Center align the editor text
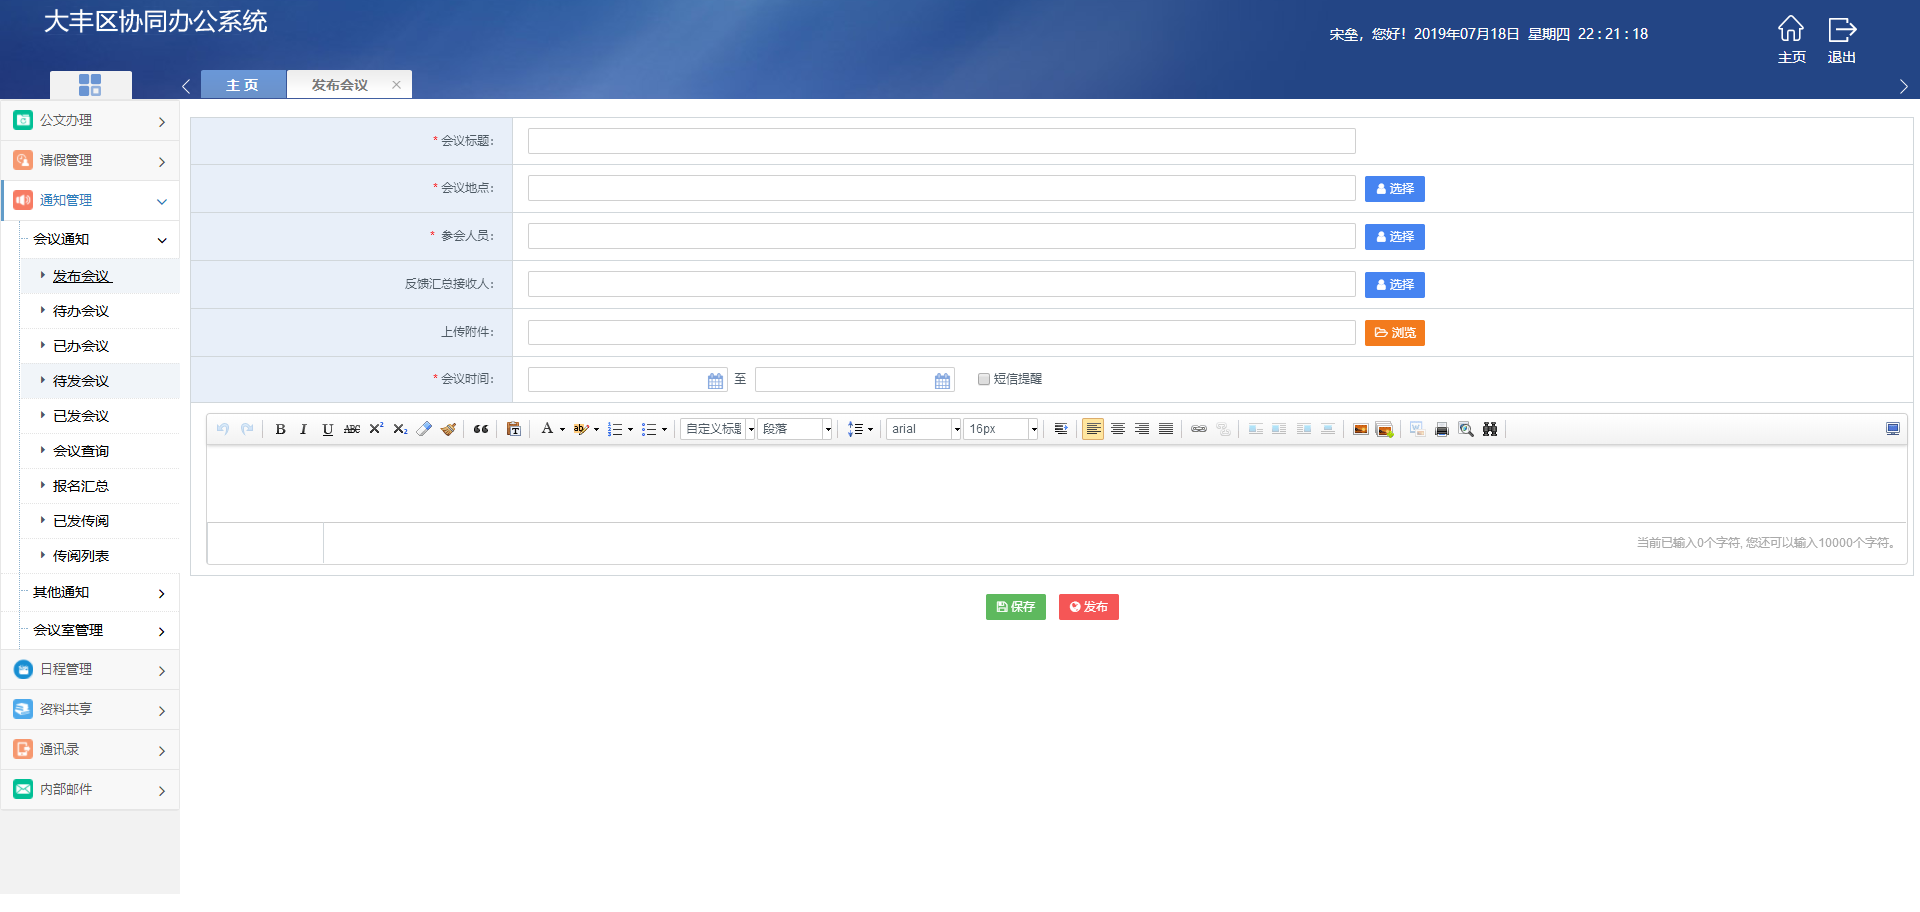The width and height of the screenshot is (1920, 912). (1118, 429)
